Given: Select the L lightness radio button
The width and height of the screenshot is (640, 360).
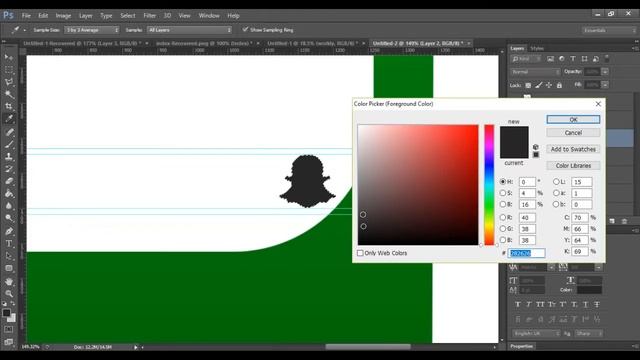Looking at the screenshot, I should pos(556,182).
